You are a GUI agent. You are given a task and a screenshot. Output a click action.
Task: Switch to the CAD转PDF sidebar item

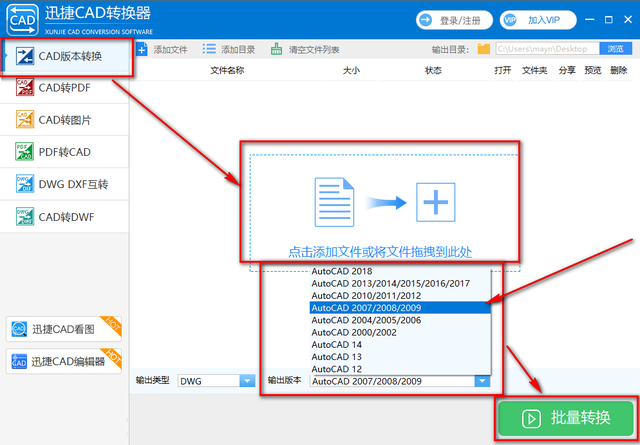64,88
